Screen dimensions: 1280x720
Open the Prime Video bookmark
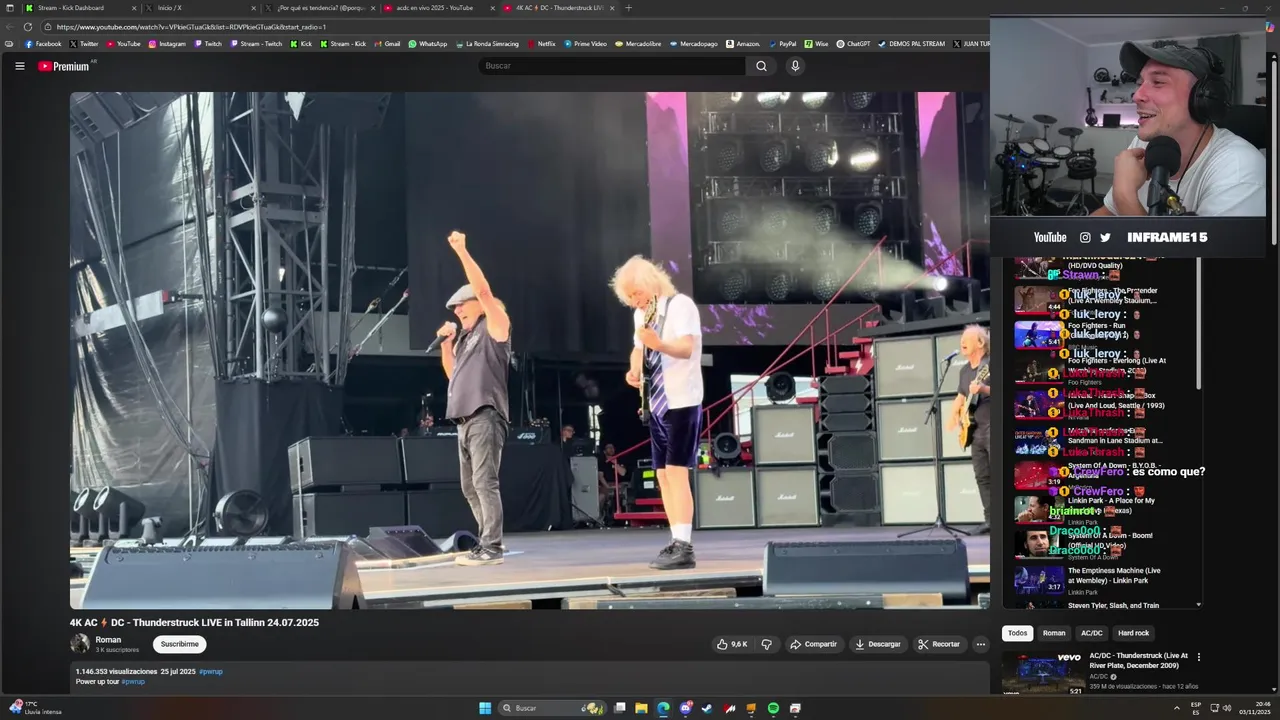585,44
